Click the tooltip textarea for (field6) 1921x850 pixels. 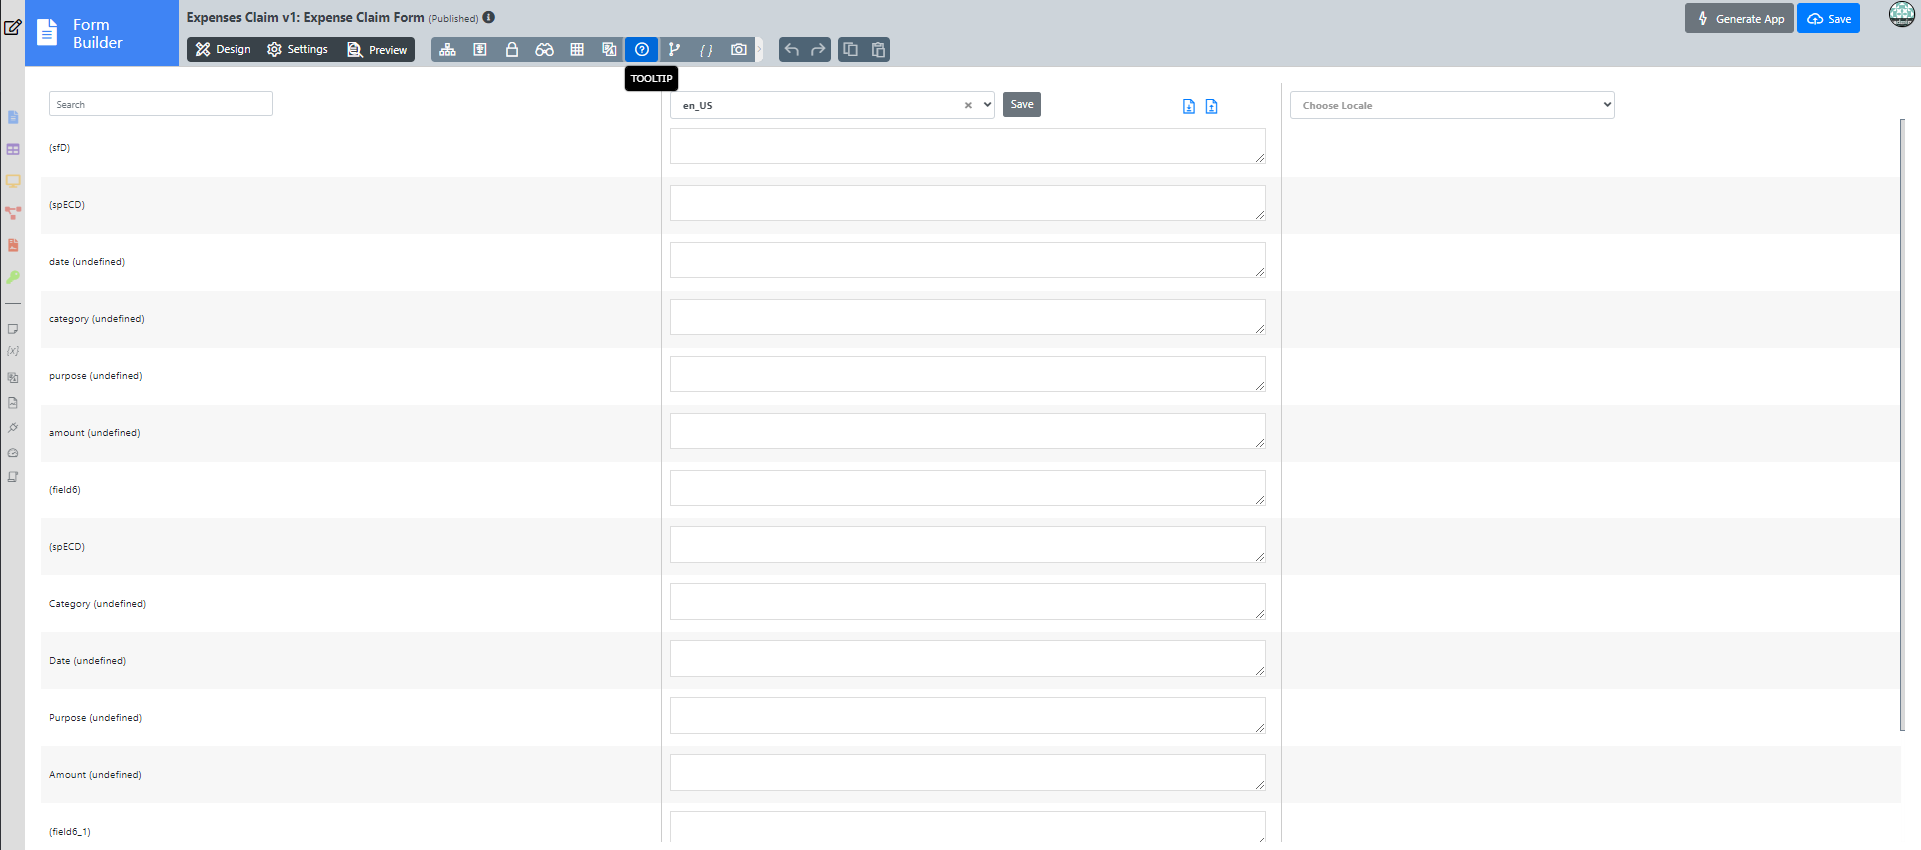[x=968, y=488]
